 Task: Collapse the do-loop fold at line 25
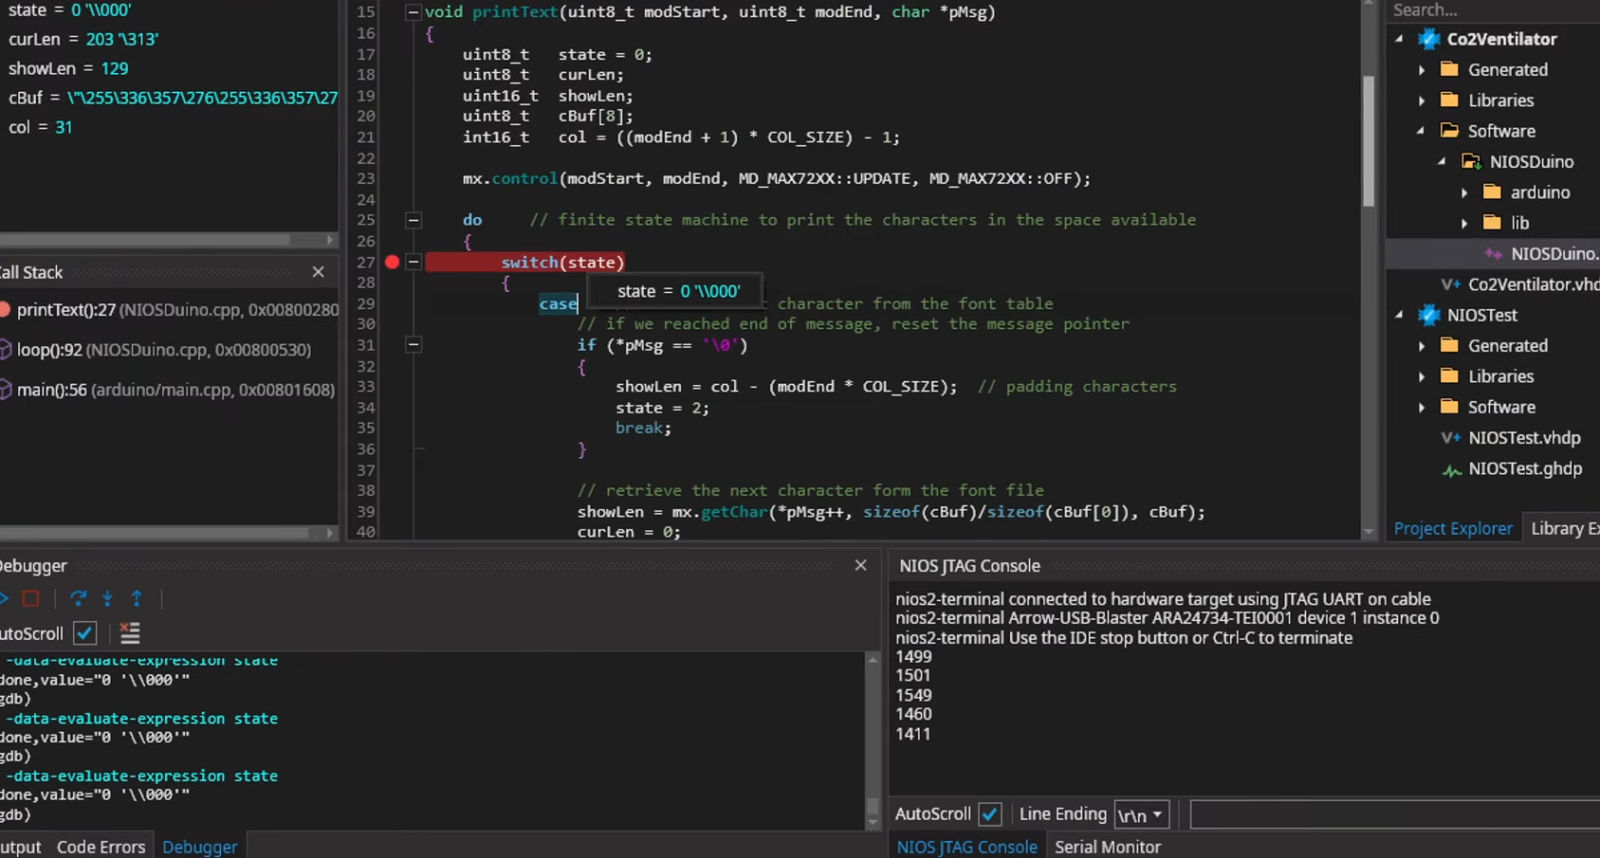pos(413,220)
